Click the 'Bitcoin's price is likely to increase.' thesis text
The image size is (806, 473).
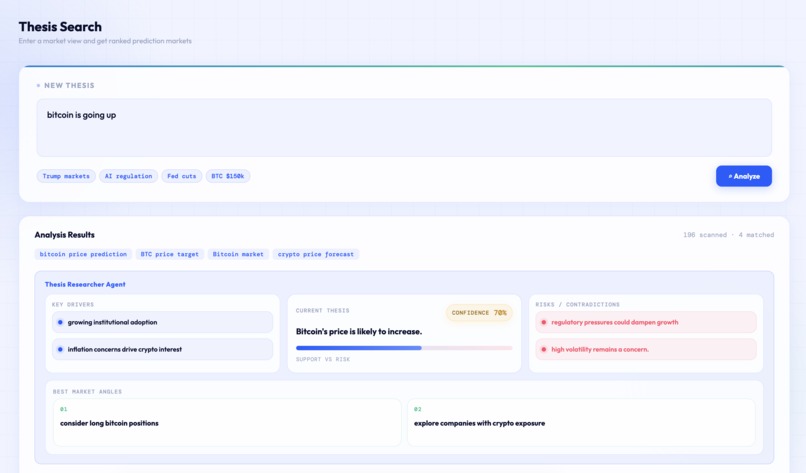pos(359,332)
